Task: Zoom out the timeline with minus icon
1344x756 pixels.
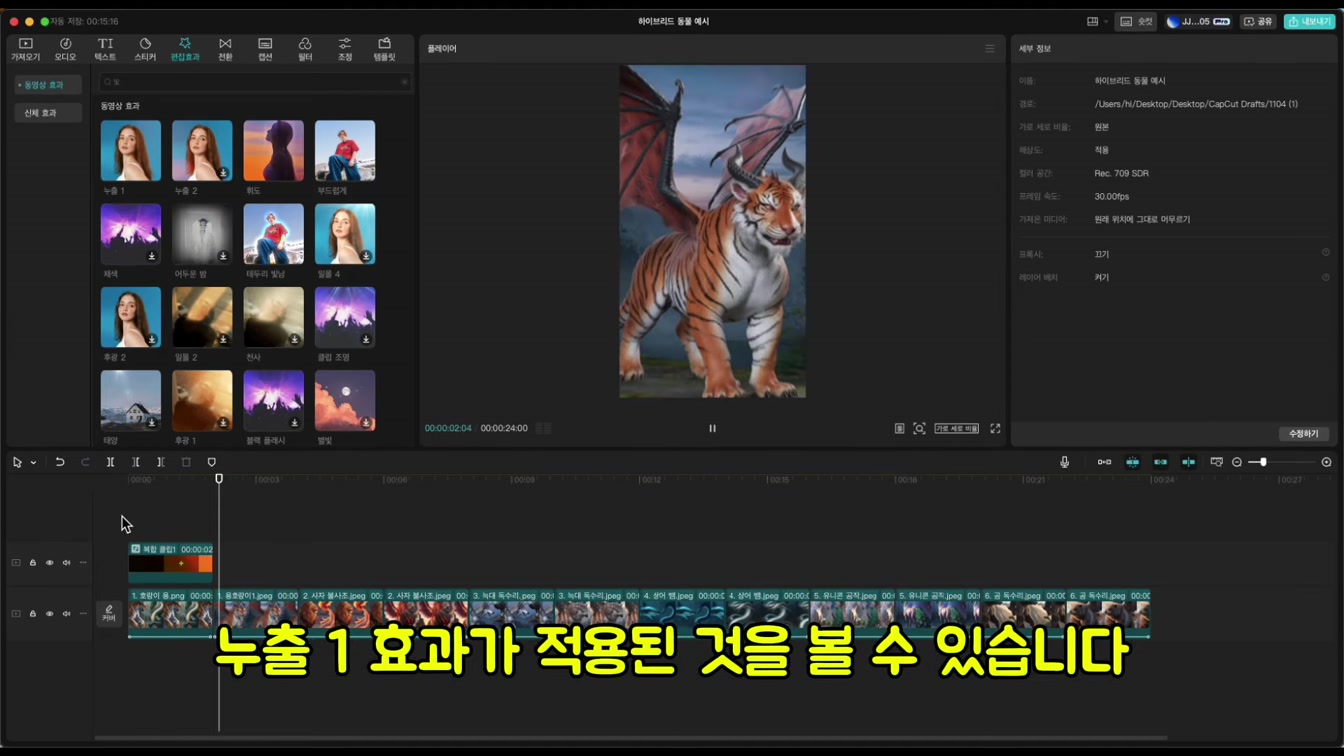Action: tap(1237, 462)
